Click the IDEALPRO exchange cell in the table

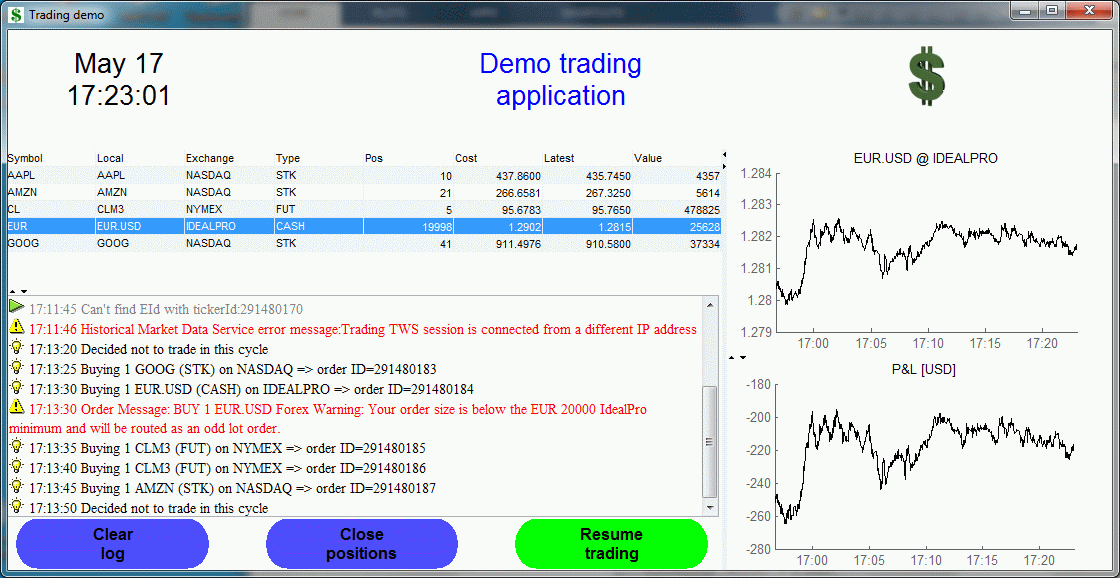coord(230,226)
